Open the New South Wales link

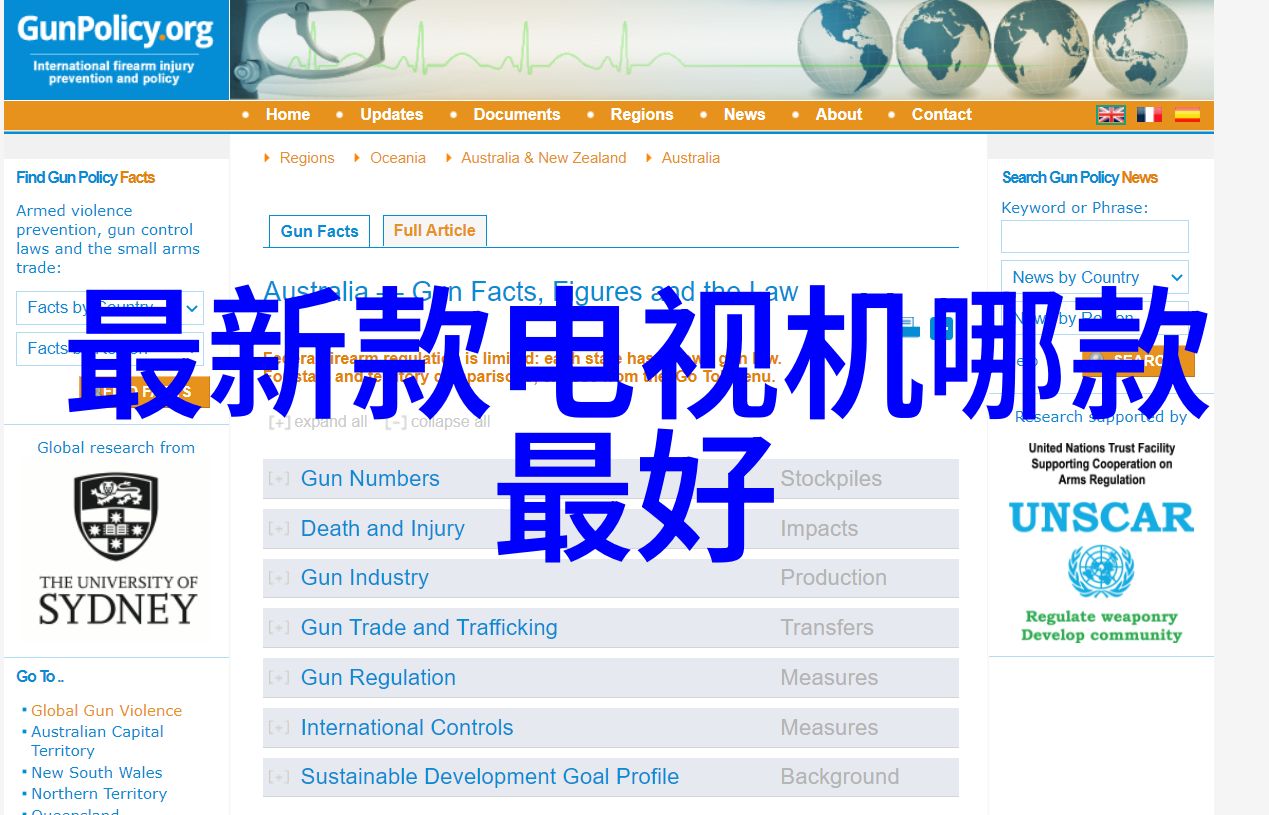pyautogui.click(x=96, y=773)
